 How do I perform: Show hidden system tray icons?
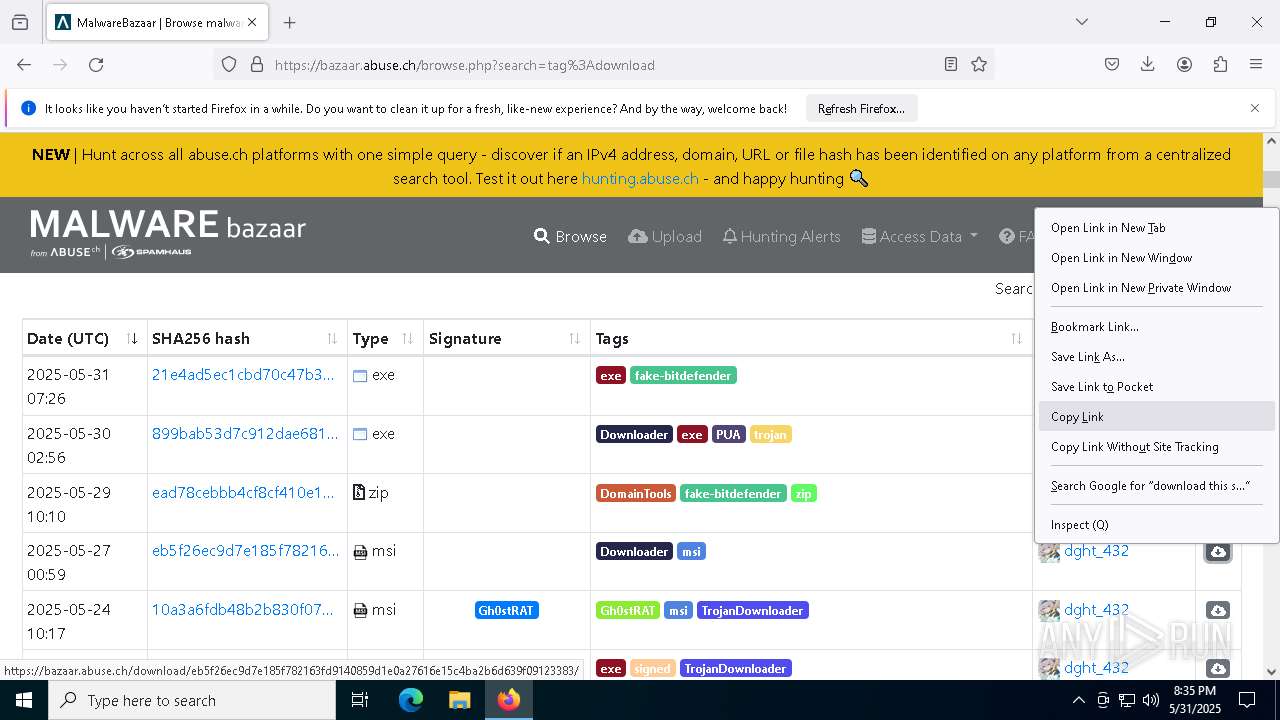1078,700
